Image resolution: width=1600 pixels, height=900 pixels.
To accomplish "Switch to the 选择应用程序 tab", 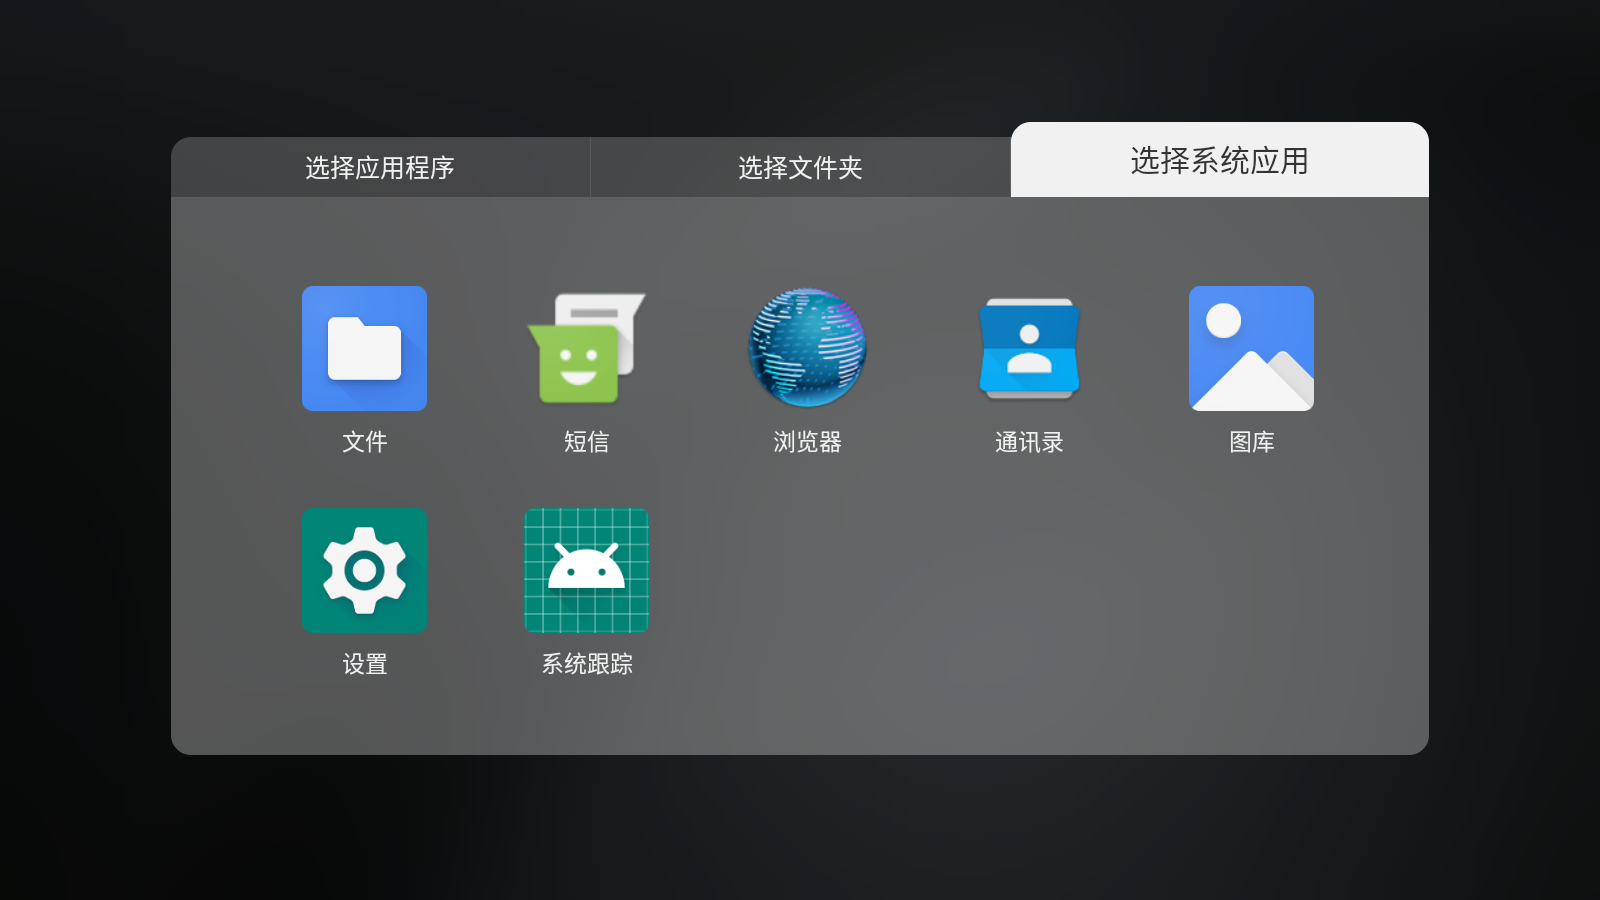I will click(x=380, y=167).
